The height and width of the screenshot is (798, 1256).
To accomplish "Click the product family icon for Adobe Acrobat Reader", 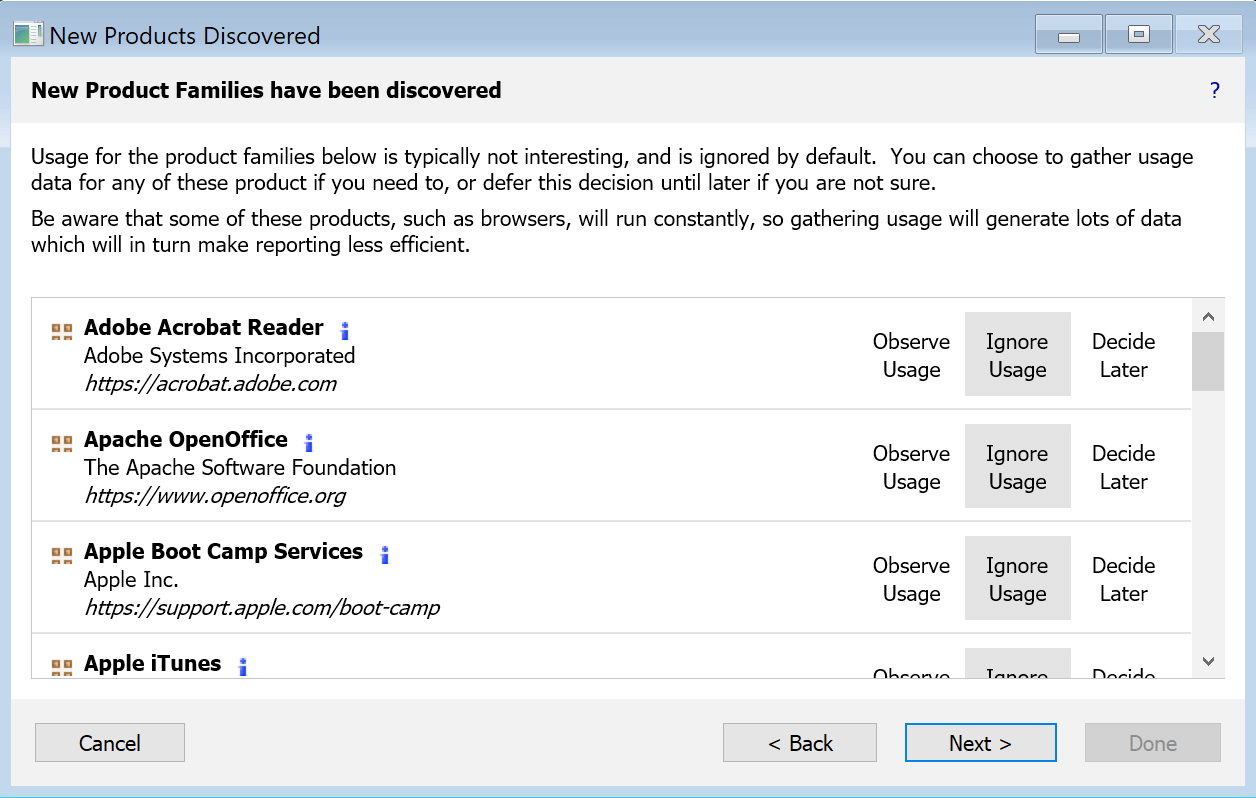I will (x=62, y=331).
